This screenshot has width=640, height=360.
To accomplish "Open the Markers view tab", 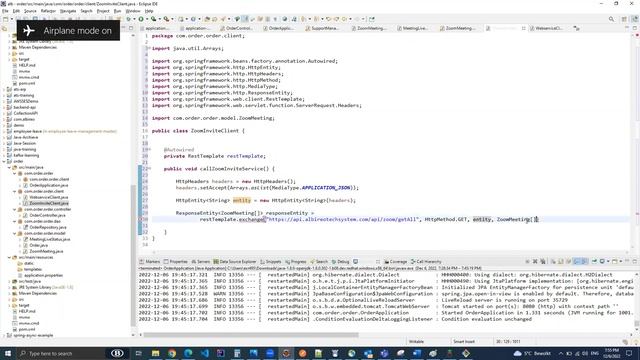I will coord(150,262).
